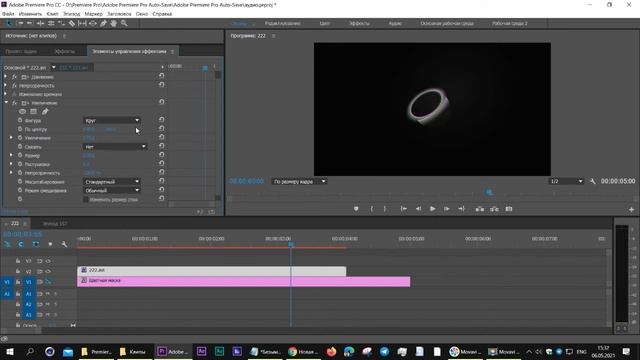Reset the Режим смешивания parameter
This screenshot has width=640, height=360.
(x=162, y=190)
